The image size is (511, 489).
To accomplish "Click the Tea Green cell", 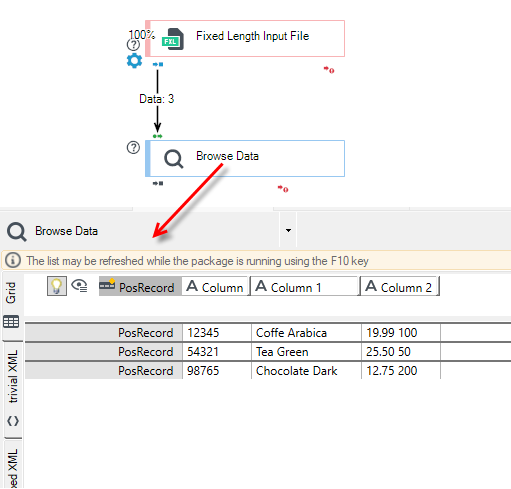I will click(306, 352).
